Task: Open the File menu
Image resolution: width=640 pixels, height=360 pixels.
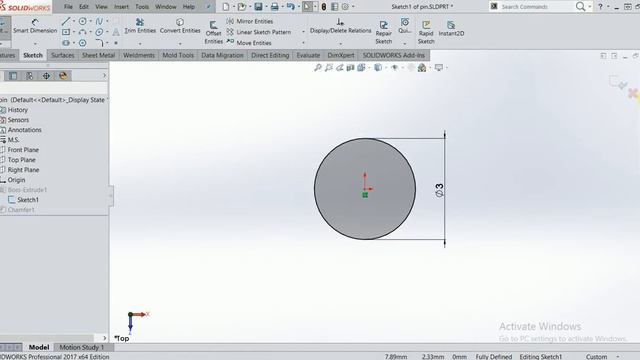Action: coord(68,7)
